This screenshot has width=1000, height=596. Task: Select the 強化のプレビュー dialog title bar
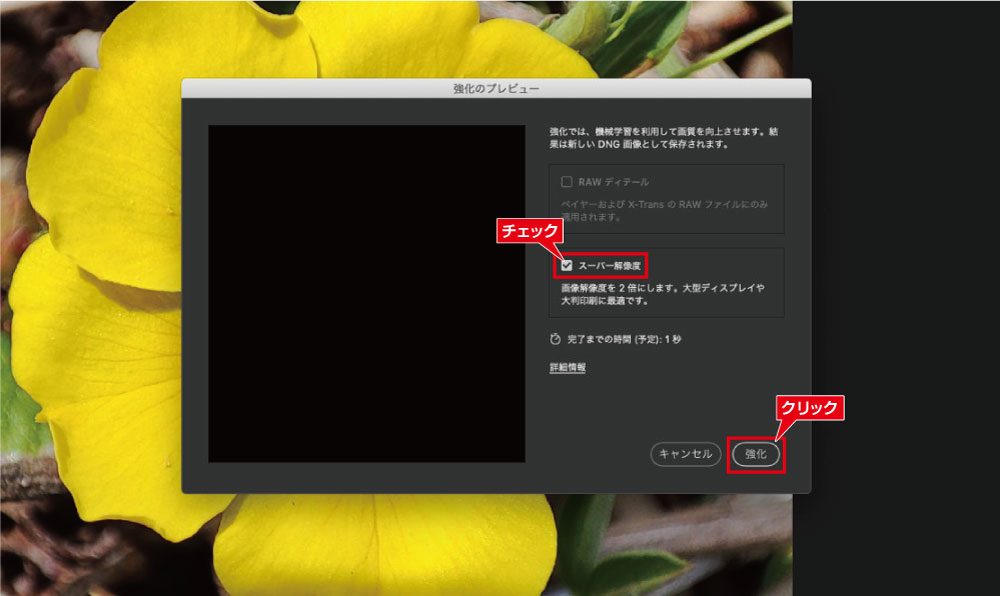(496, 89)
